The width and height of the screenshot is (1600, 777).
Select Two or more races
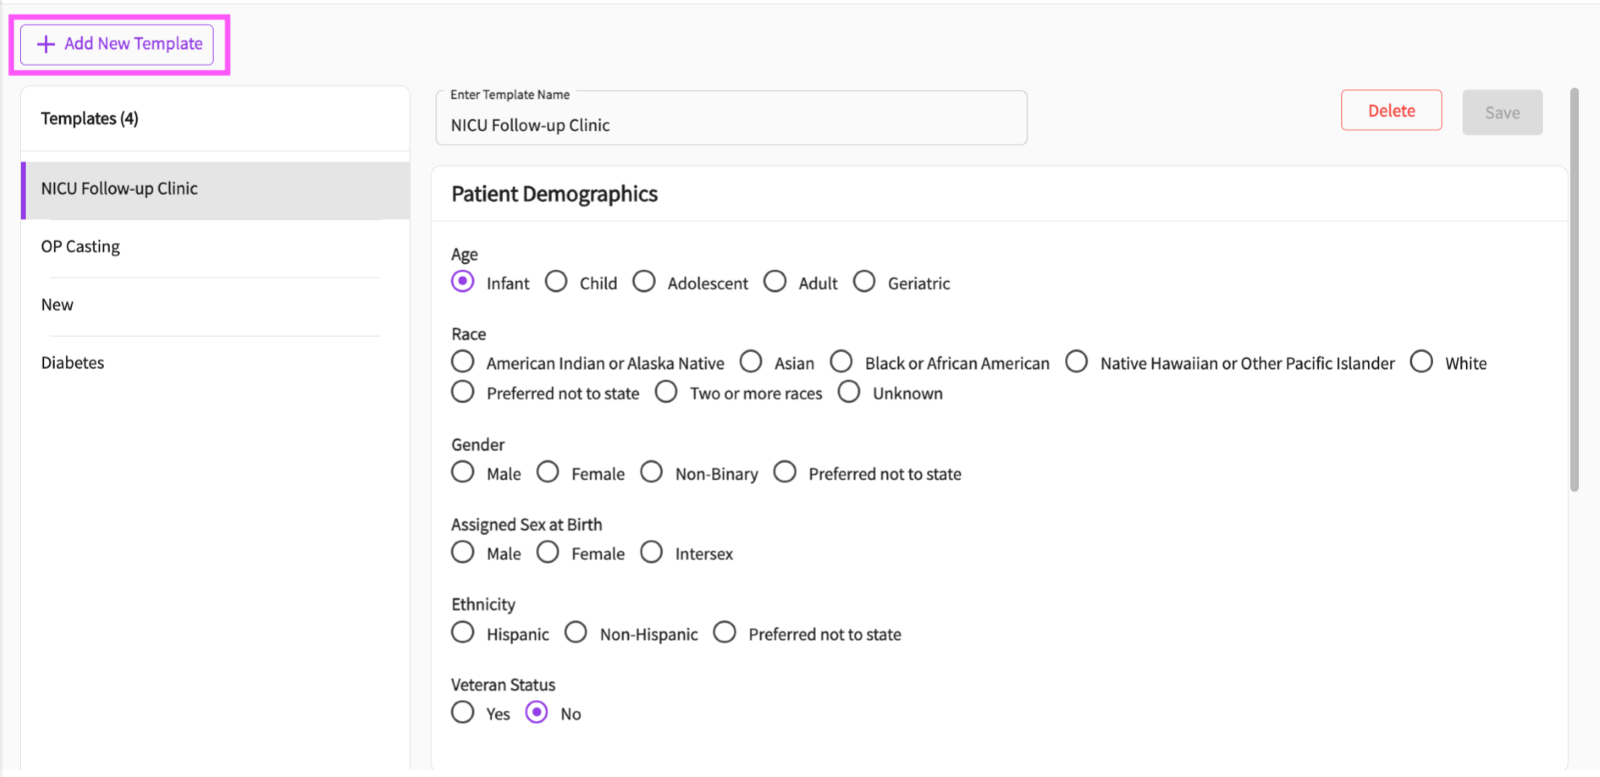coord(666,392)
